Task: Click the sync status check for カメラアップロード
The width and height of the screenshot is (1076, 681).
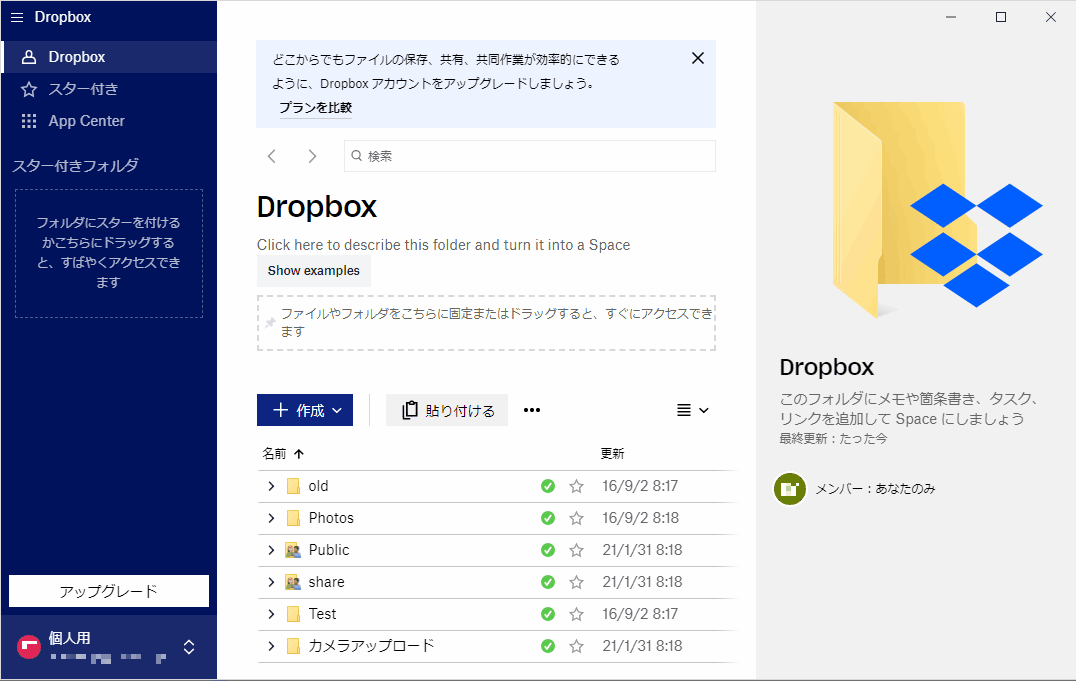Action: click(548, 646)
